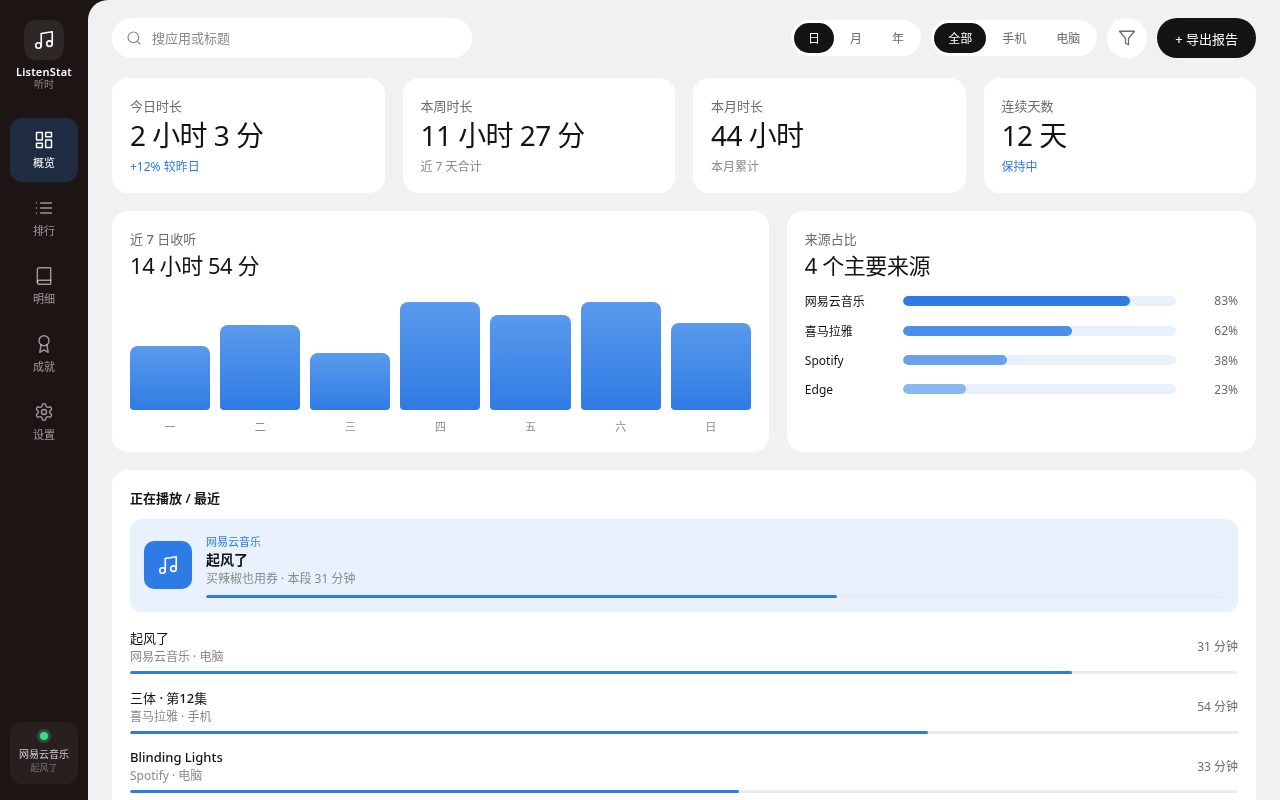The height and width of the screenshot is (800, 1280).
Task: Click the 本周时长 stat card
Action: [x=539, y=135]
